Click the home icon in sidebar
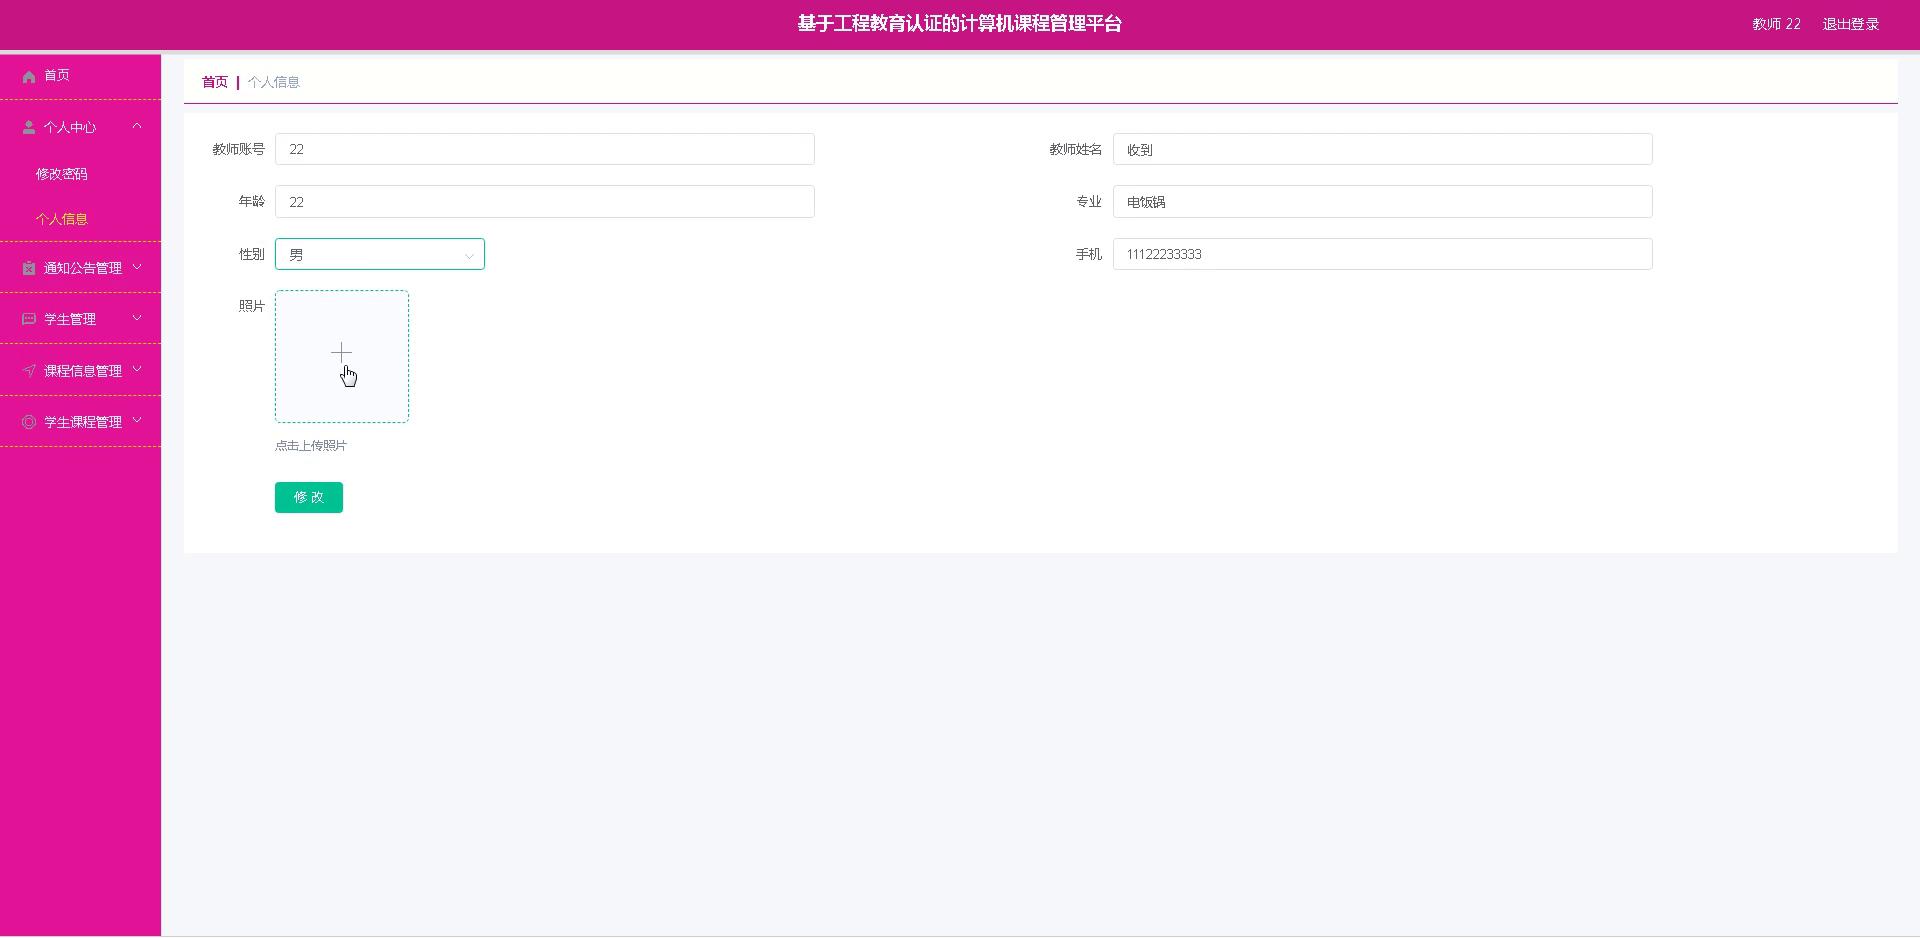The image size is (1920, 938). pos(29,76)
